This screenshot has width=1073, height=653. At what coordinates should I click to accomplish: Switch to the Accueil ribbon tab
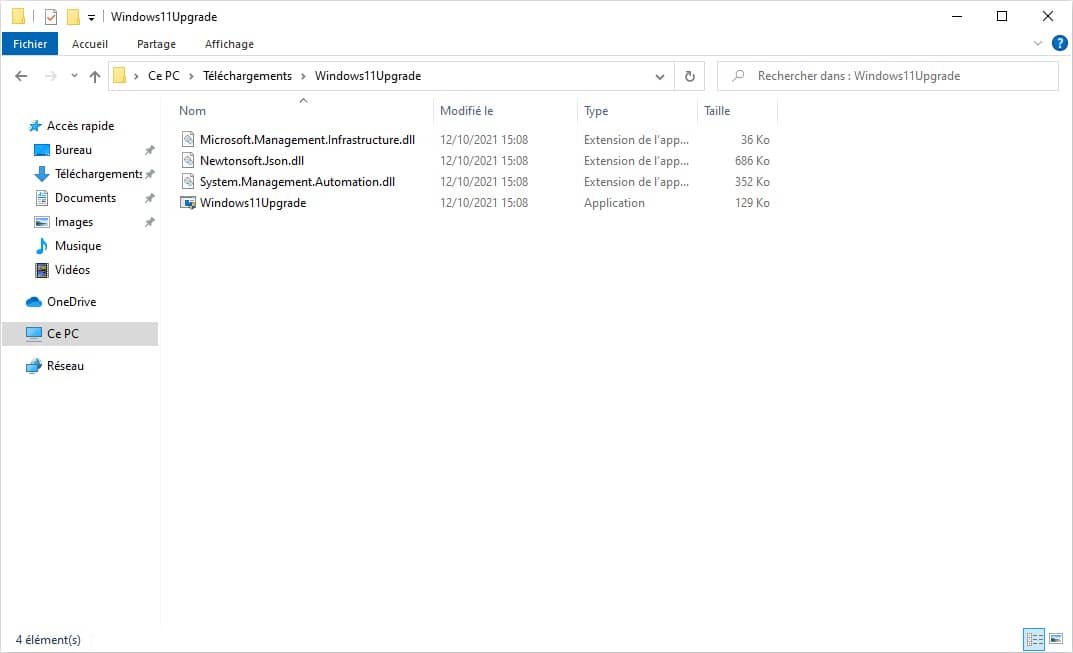[90, 44]
